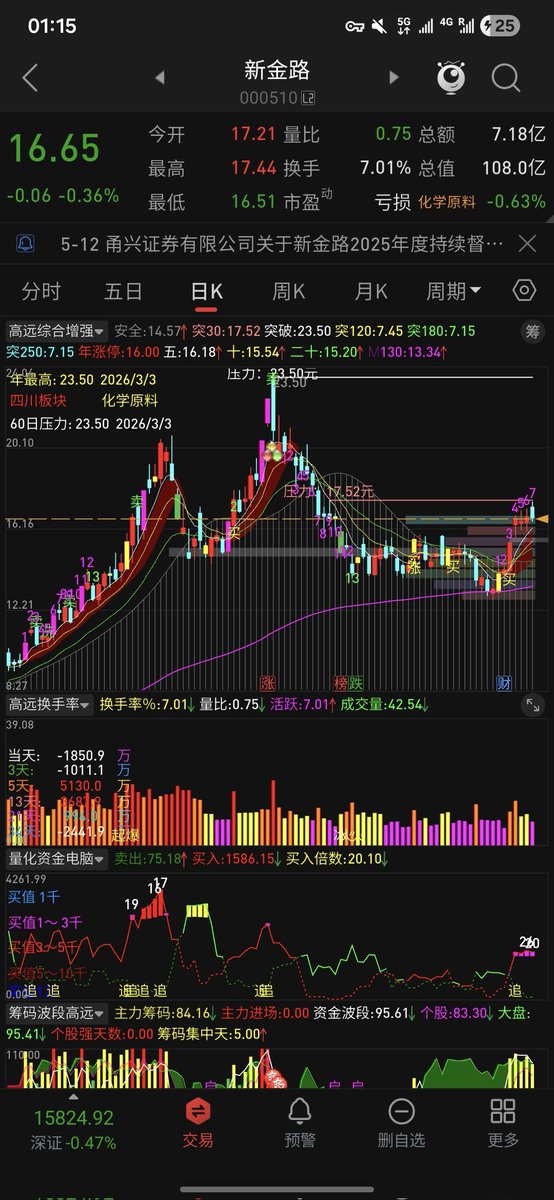Screen dimensions: 554x1200
Task: Tap the 筹 chip distribution icon
Action: pyautogui.click(x=533, y=331)
